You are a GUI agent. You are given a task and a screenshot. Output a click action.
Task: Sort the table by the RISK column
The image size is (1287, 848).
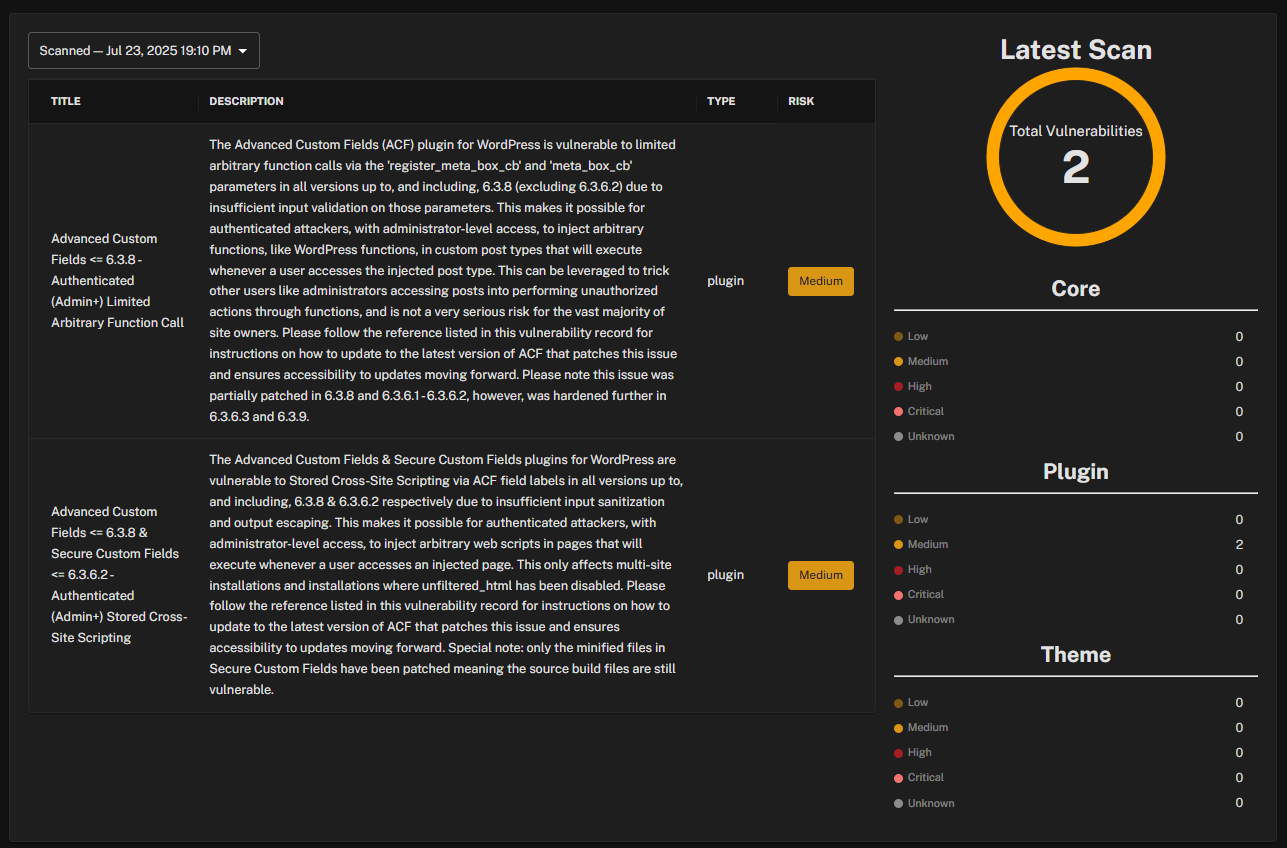click(801, 101)
